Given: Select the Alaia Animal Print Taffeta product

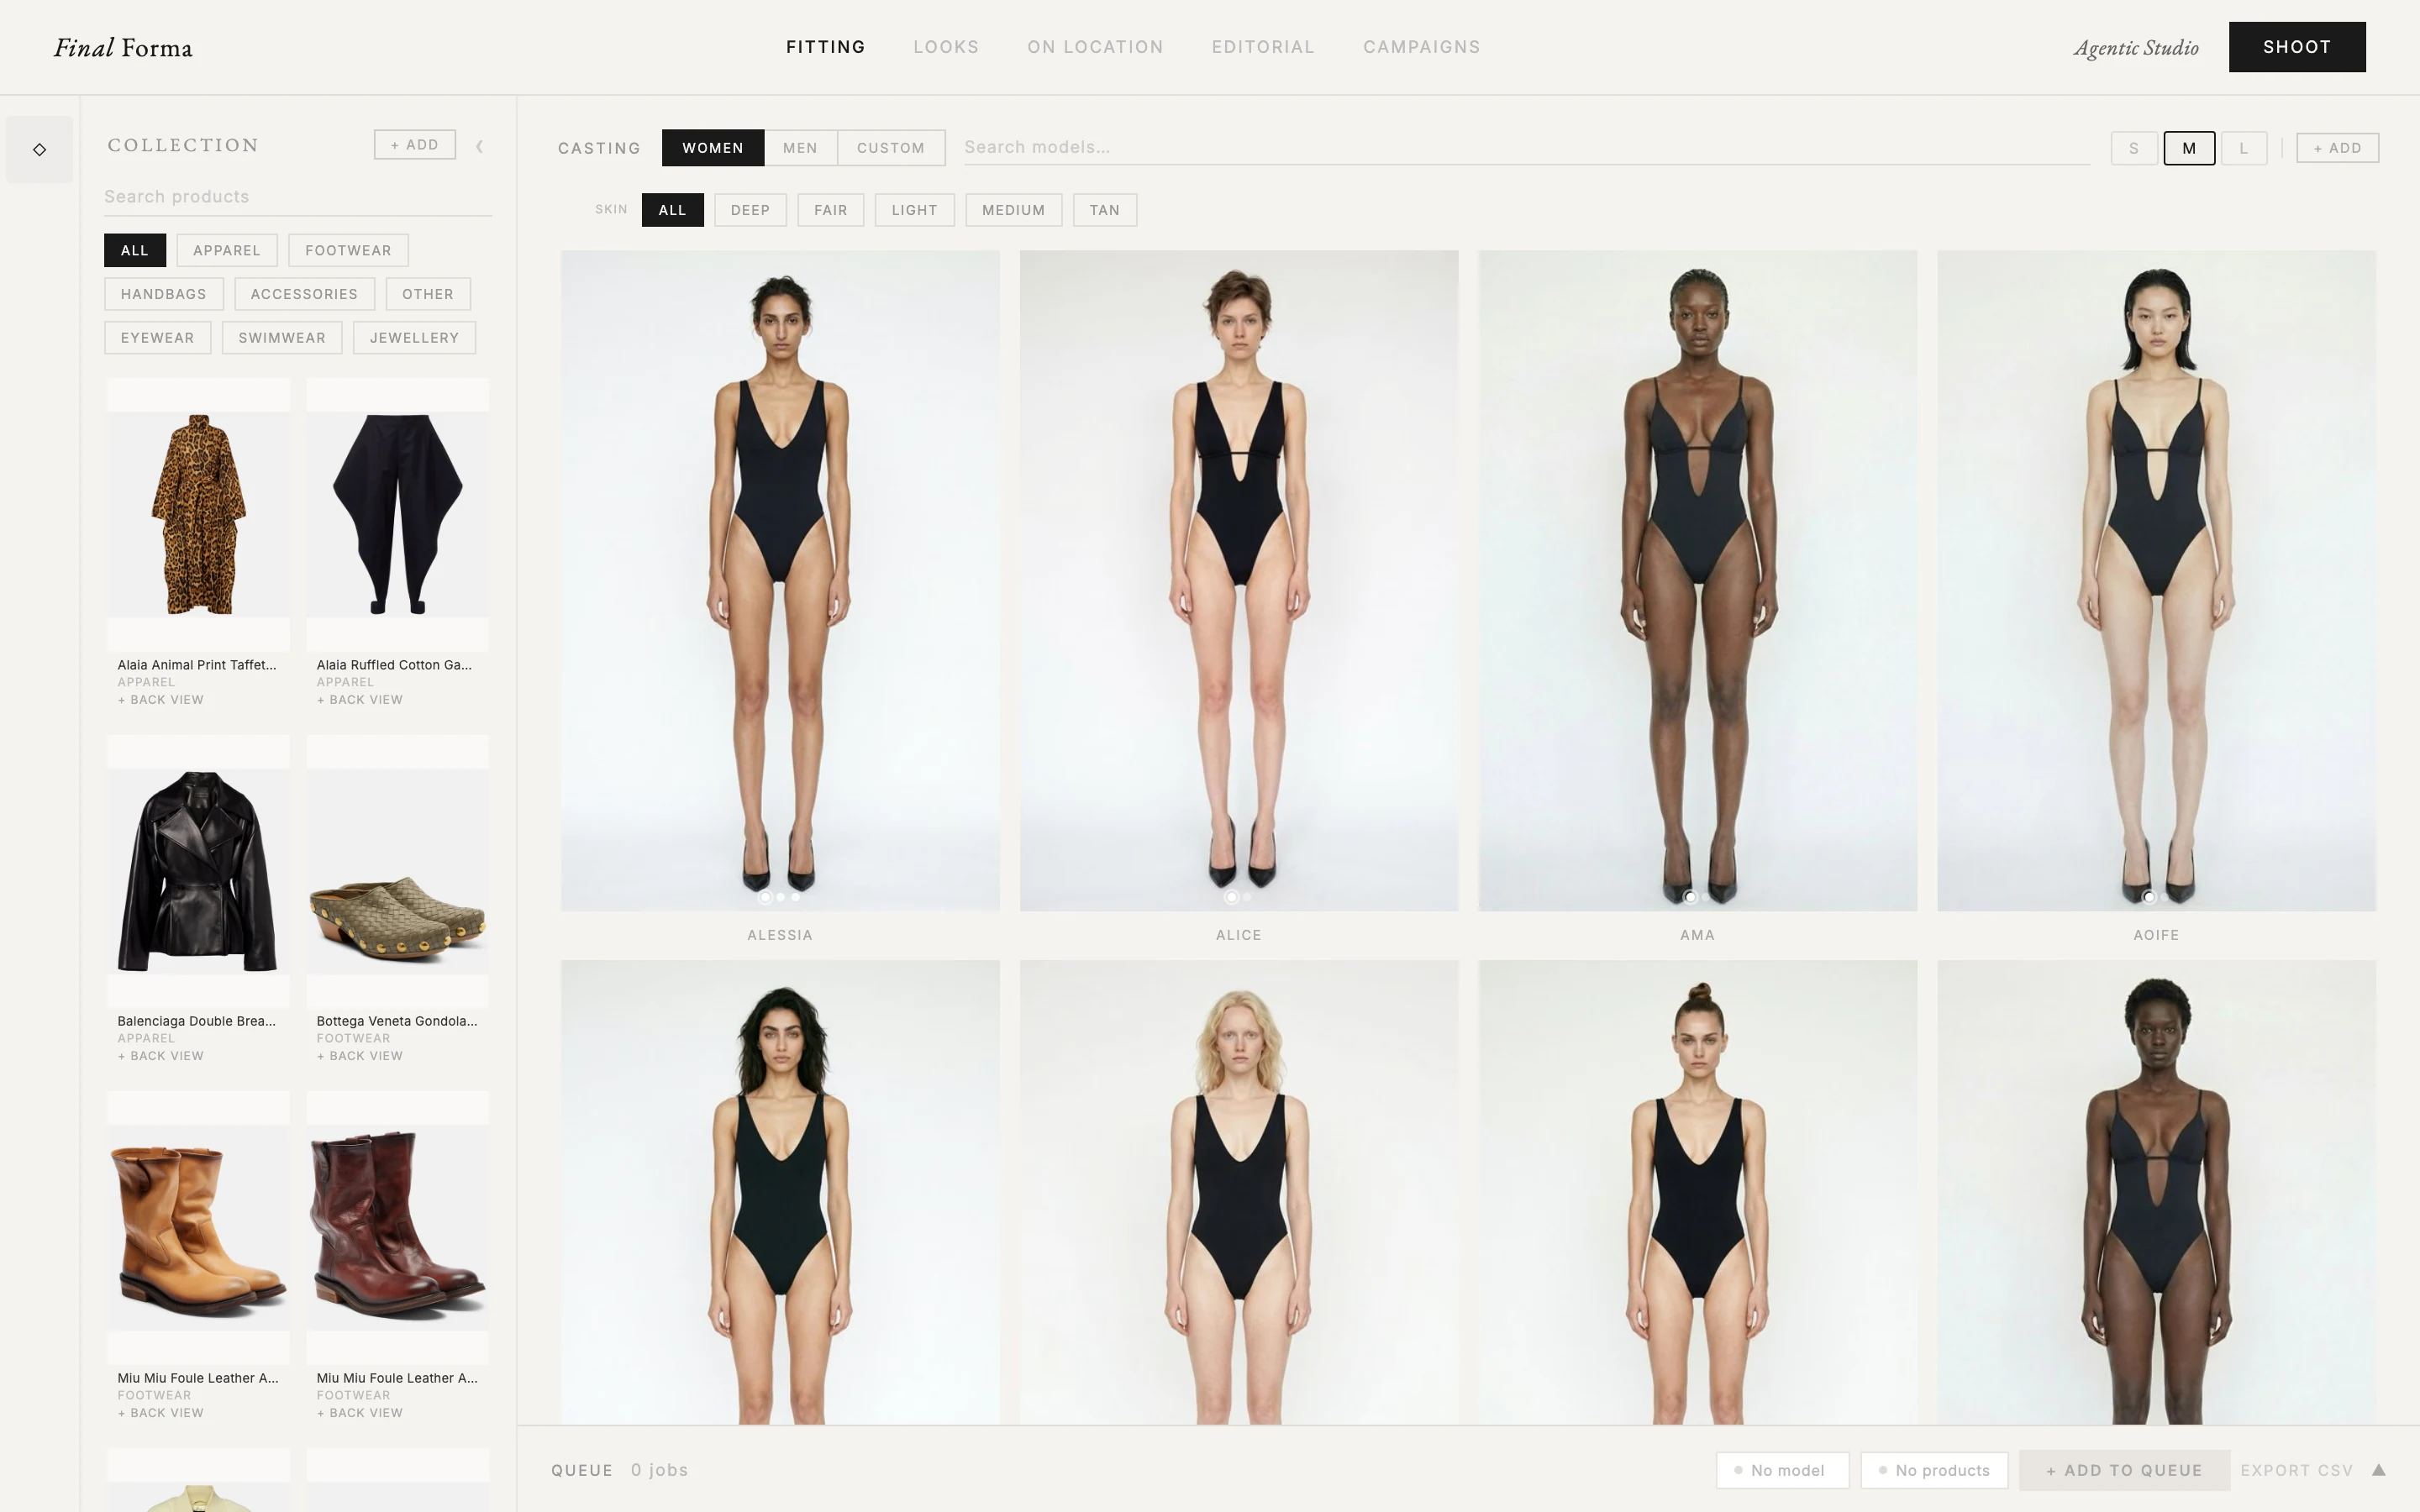Looking at the screenshot, I should pos(199,514).
